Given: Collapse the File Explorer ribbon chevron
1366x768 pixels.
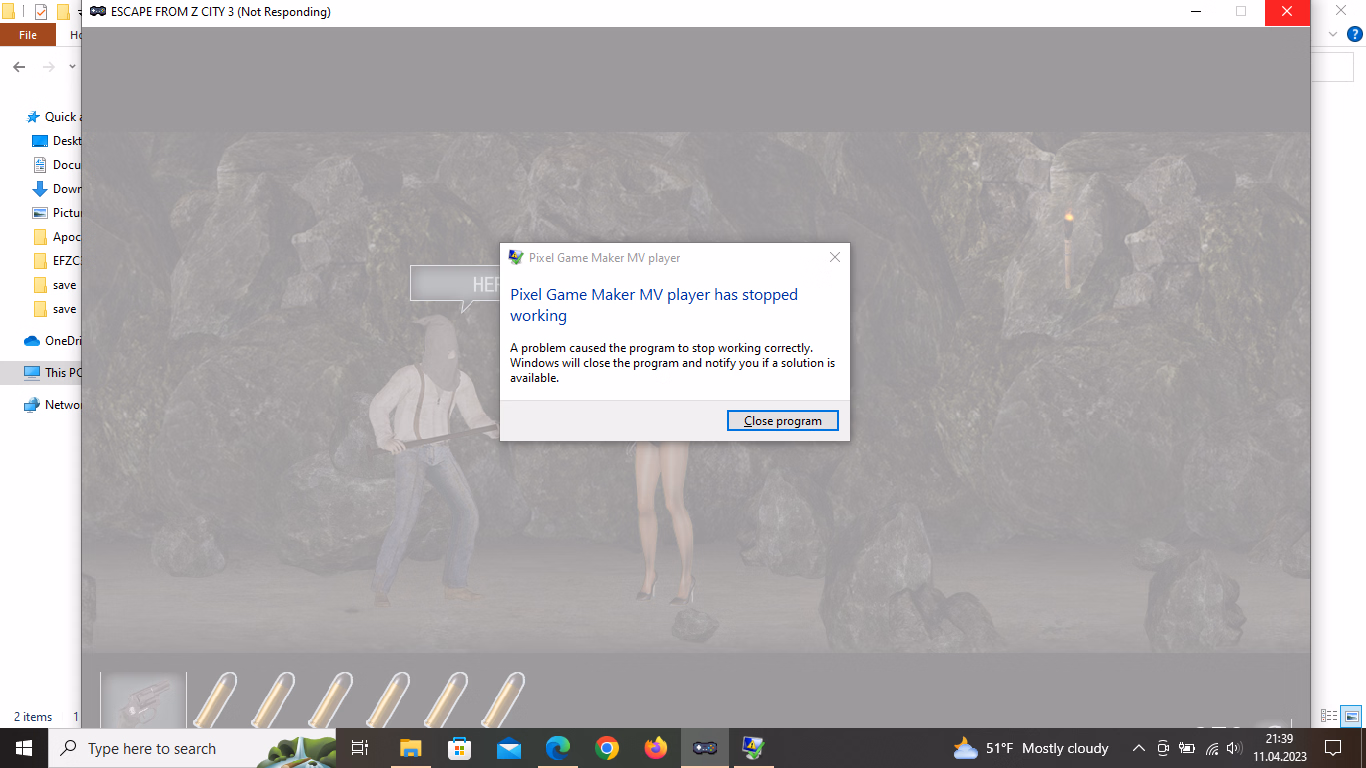Looking at the screenshot, I should coord(1332,34).
